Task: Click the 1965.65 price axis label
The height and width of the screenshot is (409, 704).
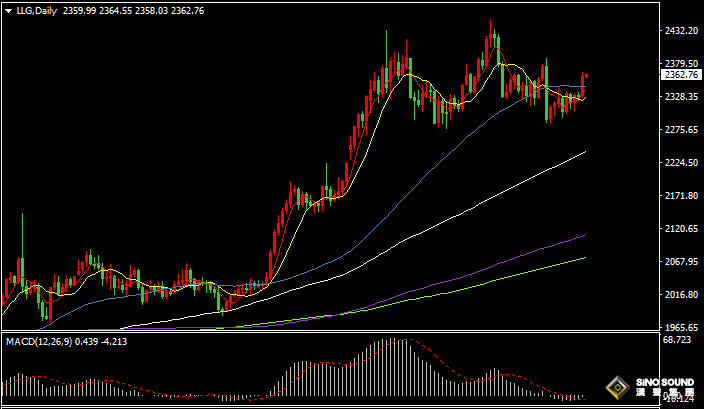Action: [x=680, y=328]
